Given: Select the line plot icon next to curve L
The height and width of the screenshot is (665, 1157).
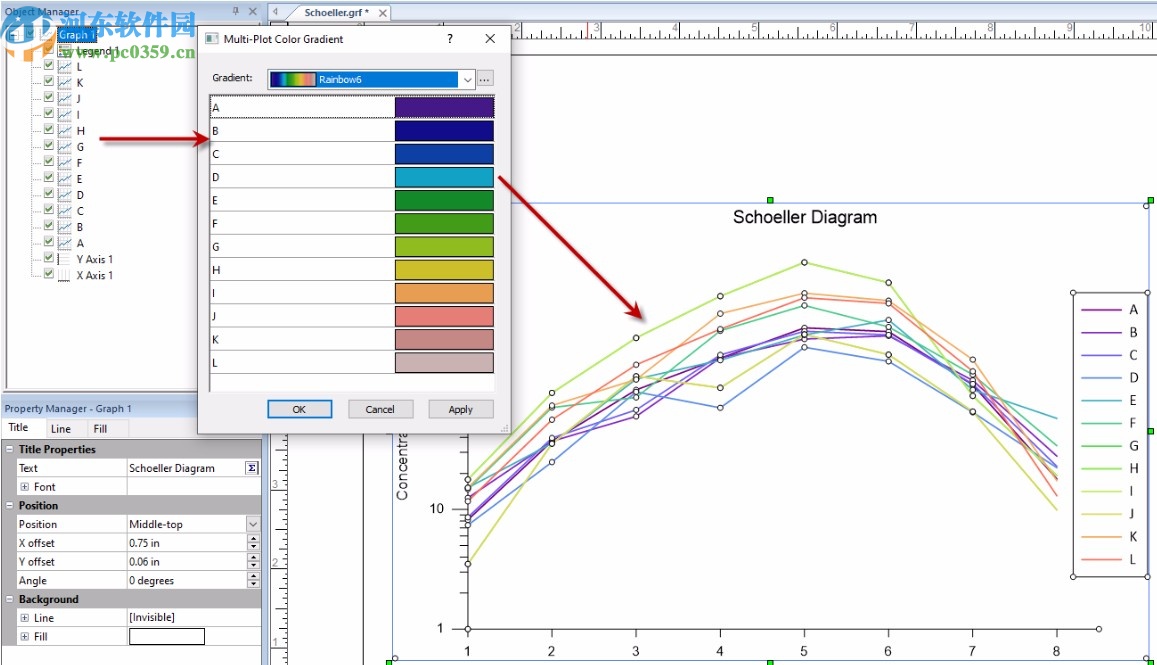Looking at the screenshot, I should (x=63, y=68).
